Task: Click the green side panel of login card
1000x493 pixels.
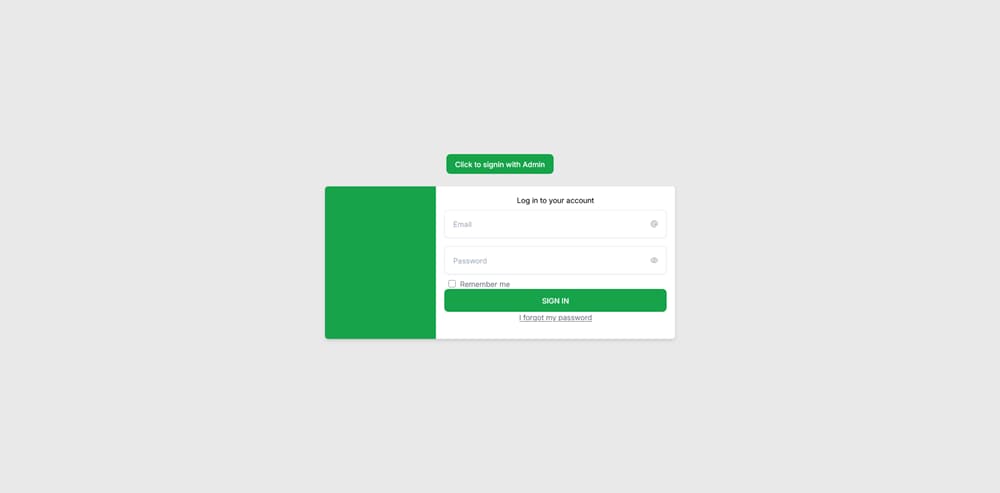Action: pyautogui.click(x=380, y=263)
